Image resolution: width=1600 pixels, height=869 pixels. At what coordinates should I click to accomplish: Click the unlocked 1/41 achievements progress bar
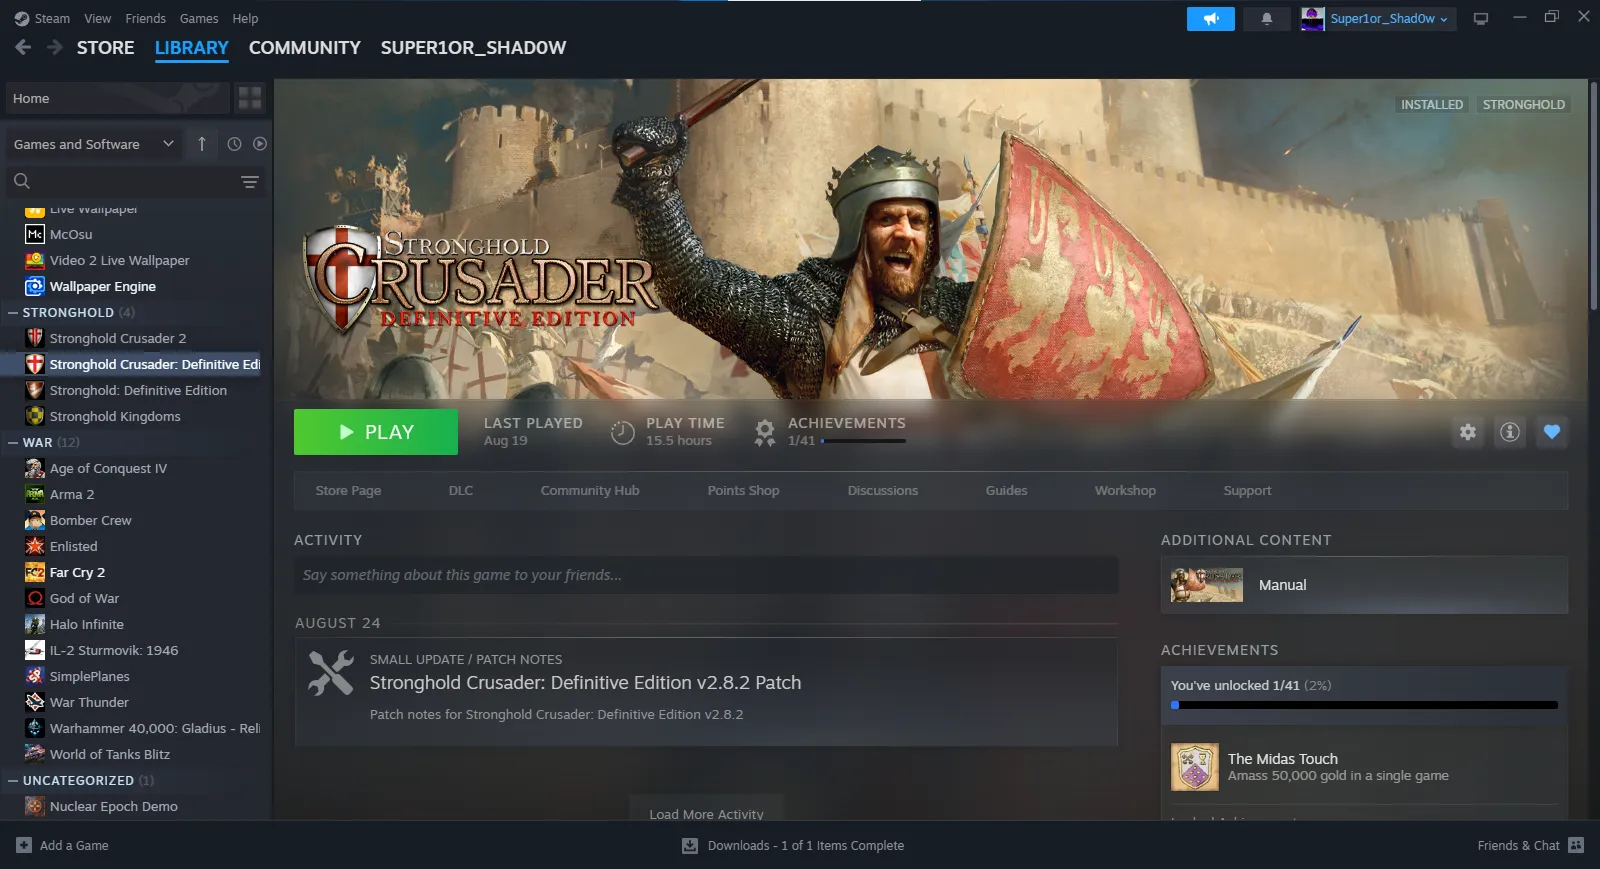point(1364,705)
